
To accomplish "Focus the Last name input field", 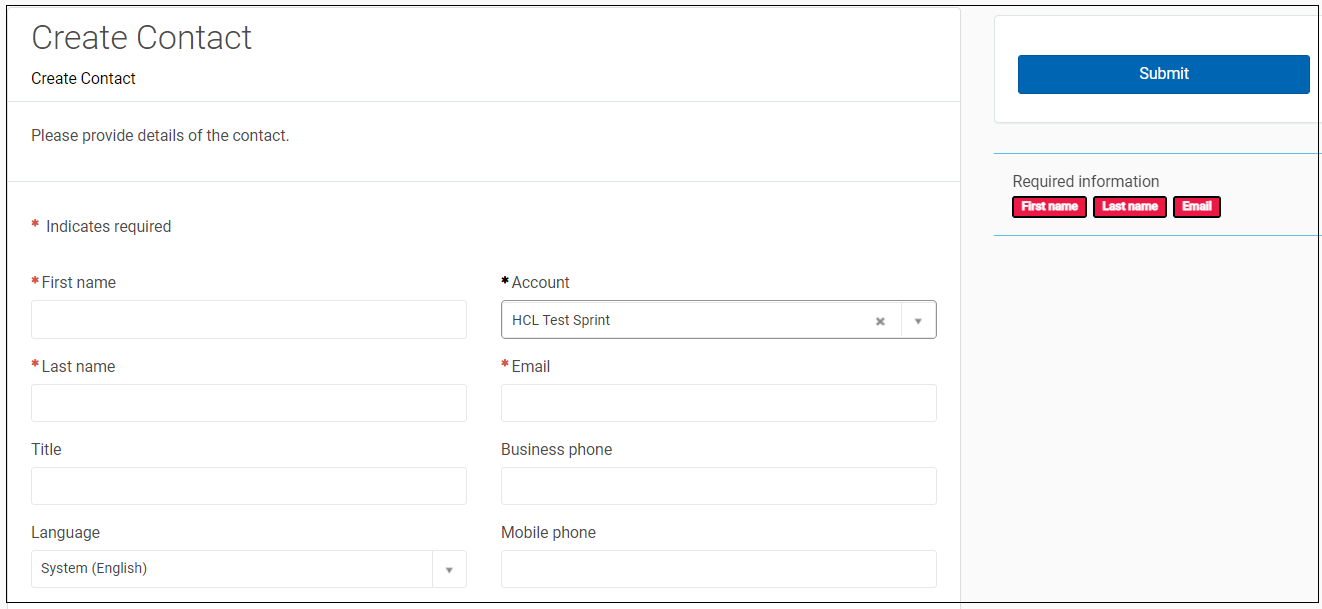I will pos(249,403).
